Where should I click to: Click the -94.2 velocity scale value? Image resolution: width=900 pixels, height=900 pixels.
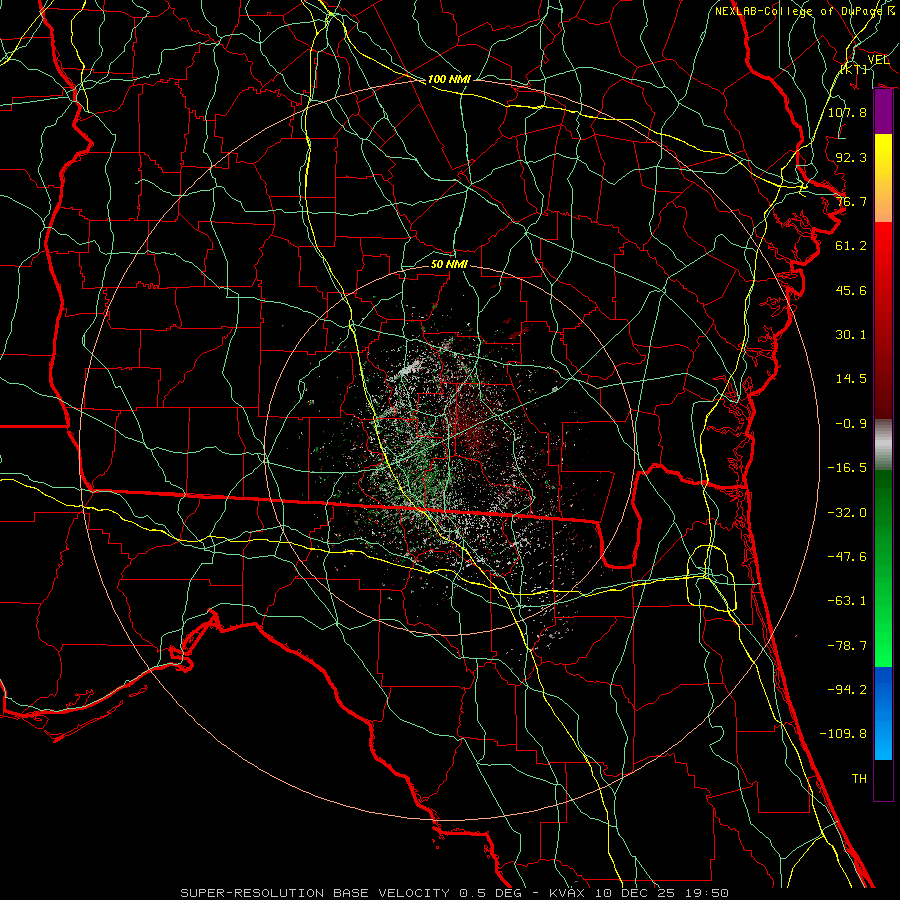pos(847,690)
